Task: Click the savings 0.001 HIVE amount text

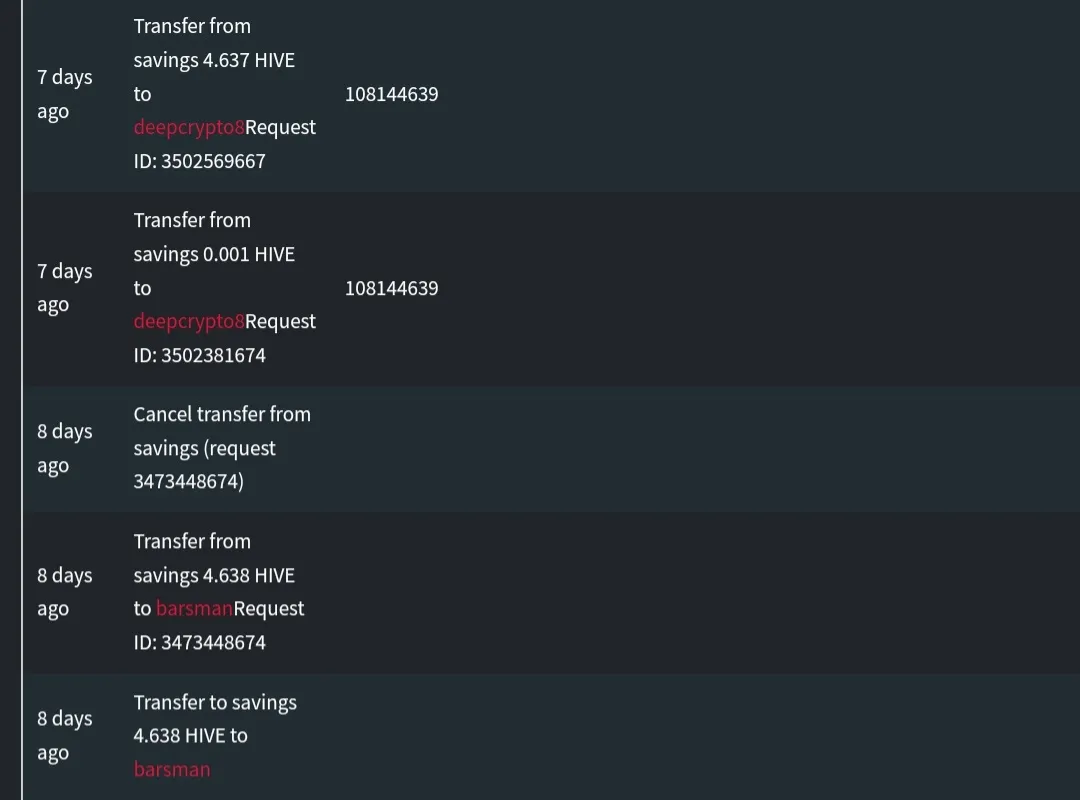Action: pyautogui.click(x=214, y=255)
